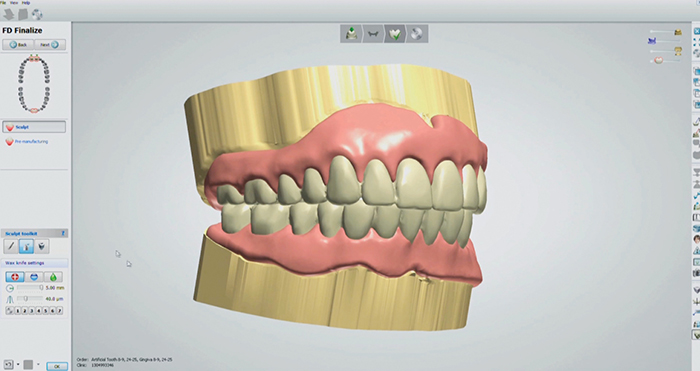Viewport: 700px width, 371px height.
Task: Select the Sculpt workflow step
Action: (34, 127)
